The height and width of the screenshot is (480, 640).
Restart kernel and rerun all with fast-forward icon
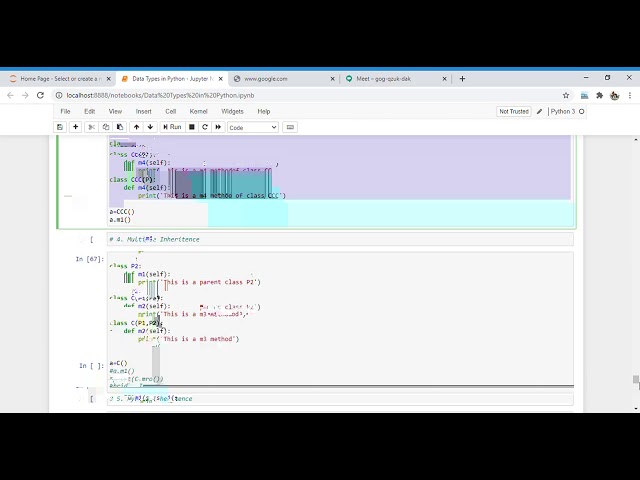pos(218,127)
